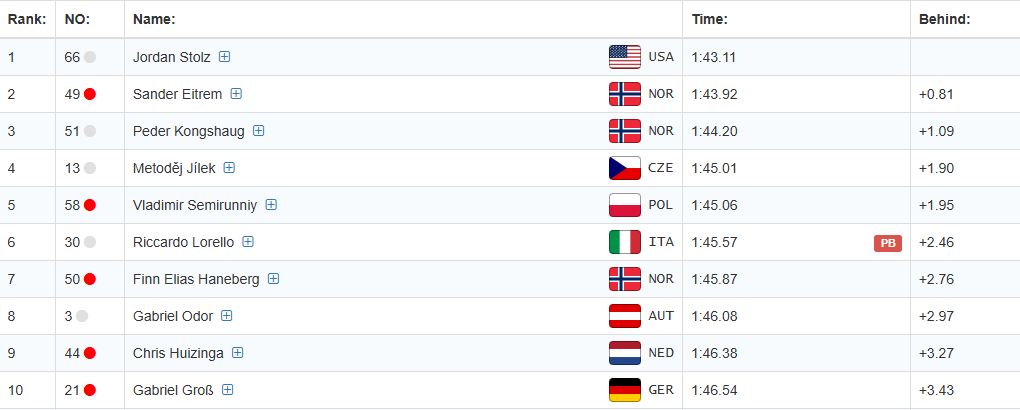Click the Time column header
The height and width of the screenshot is (410, 1020).
click(709, 19)
